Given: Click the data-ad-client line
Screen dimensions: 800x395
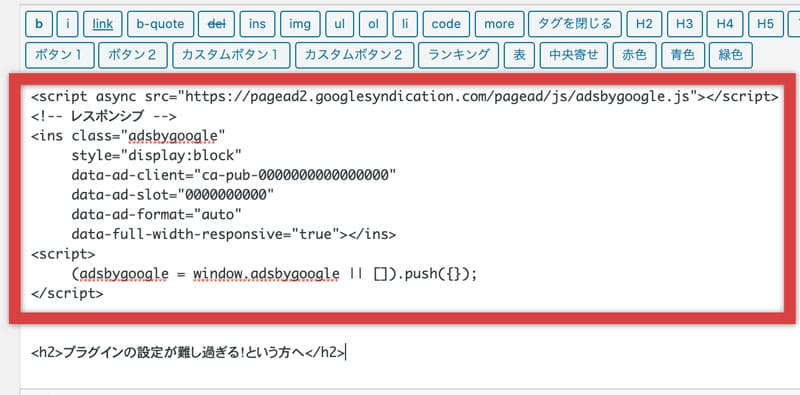Looking at the screenshot, I should point(234,175).
